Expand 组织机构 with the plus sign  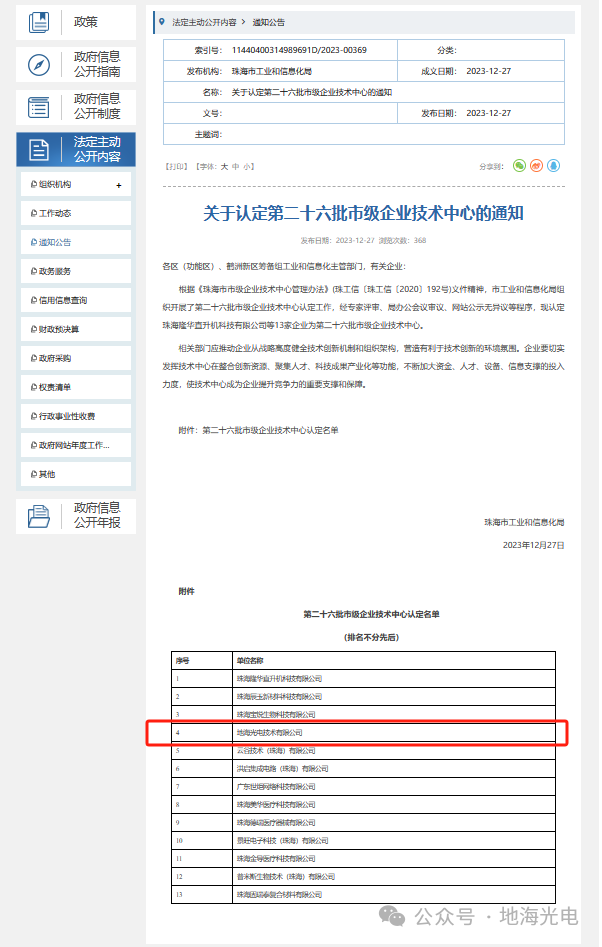pos(119,185)
